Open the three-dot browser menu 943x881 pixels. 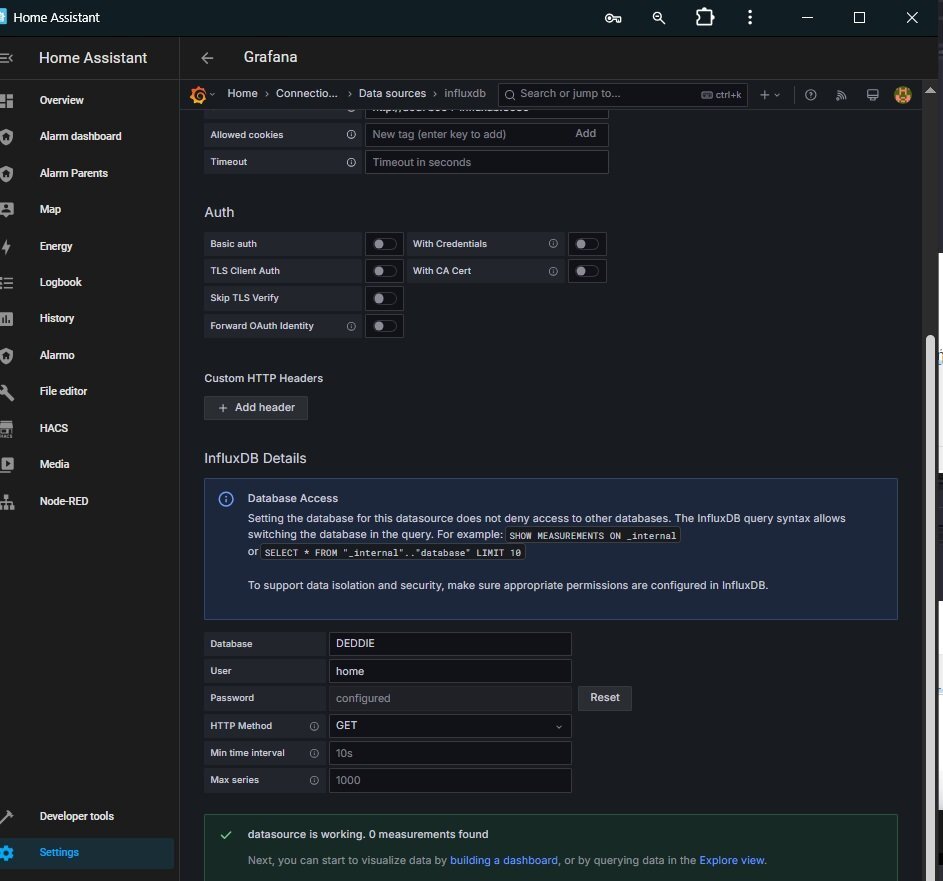[x=749, y=17]
